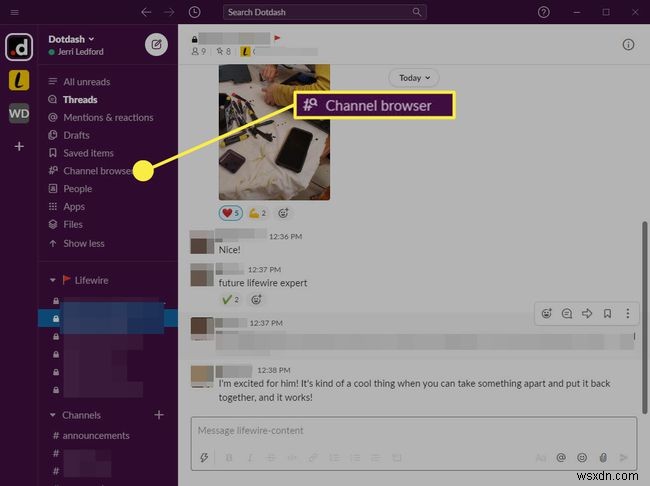
Task: Click the 12:38 PM timestamp
Action: coord(274,370)
